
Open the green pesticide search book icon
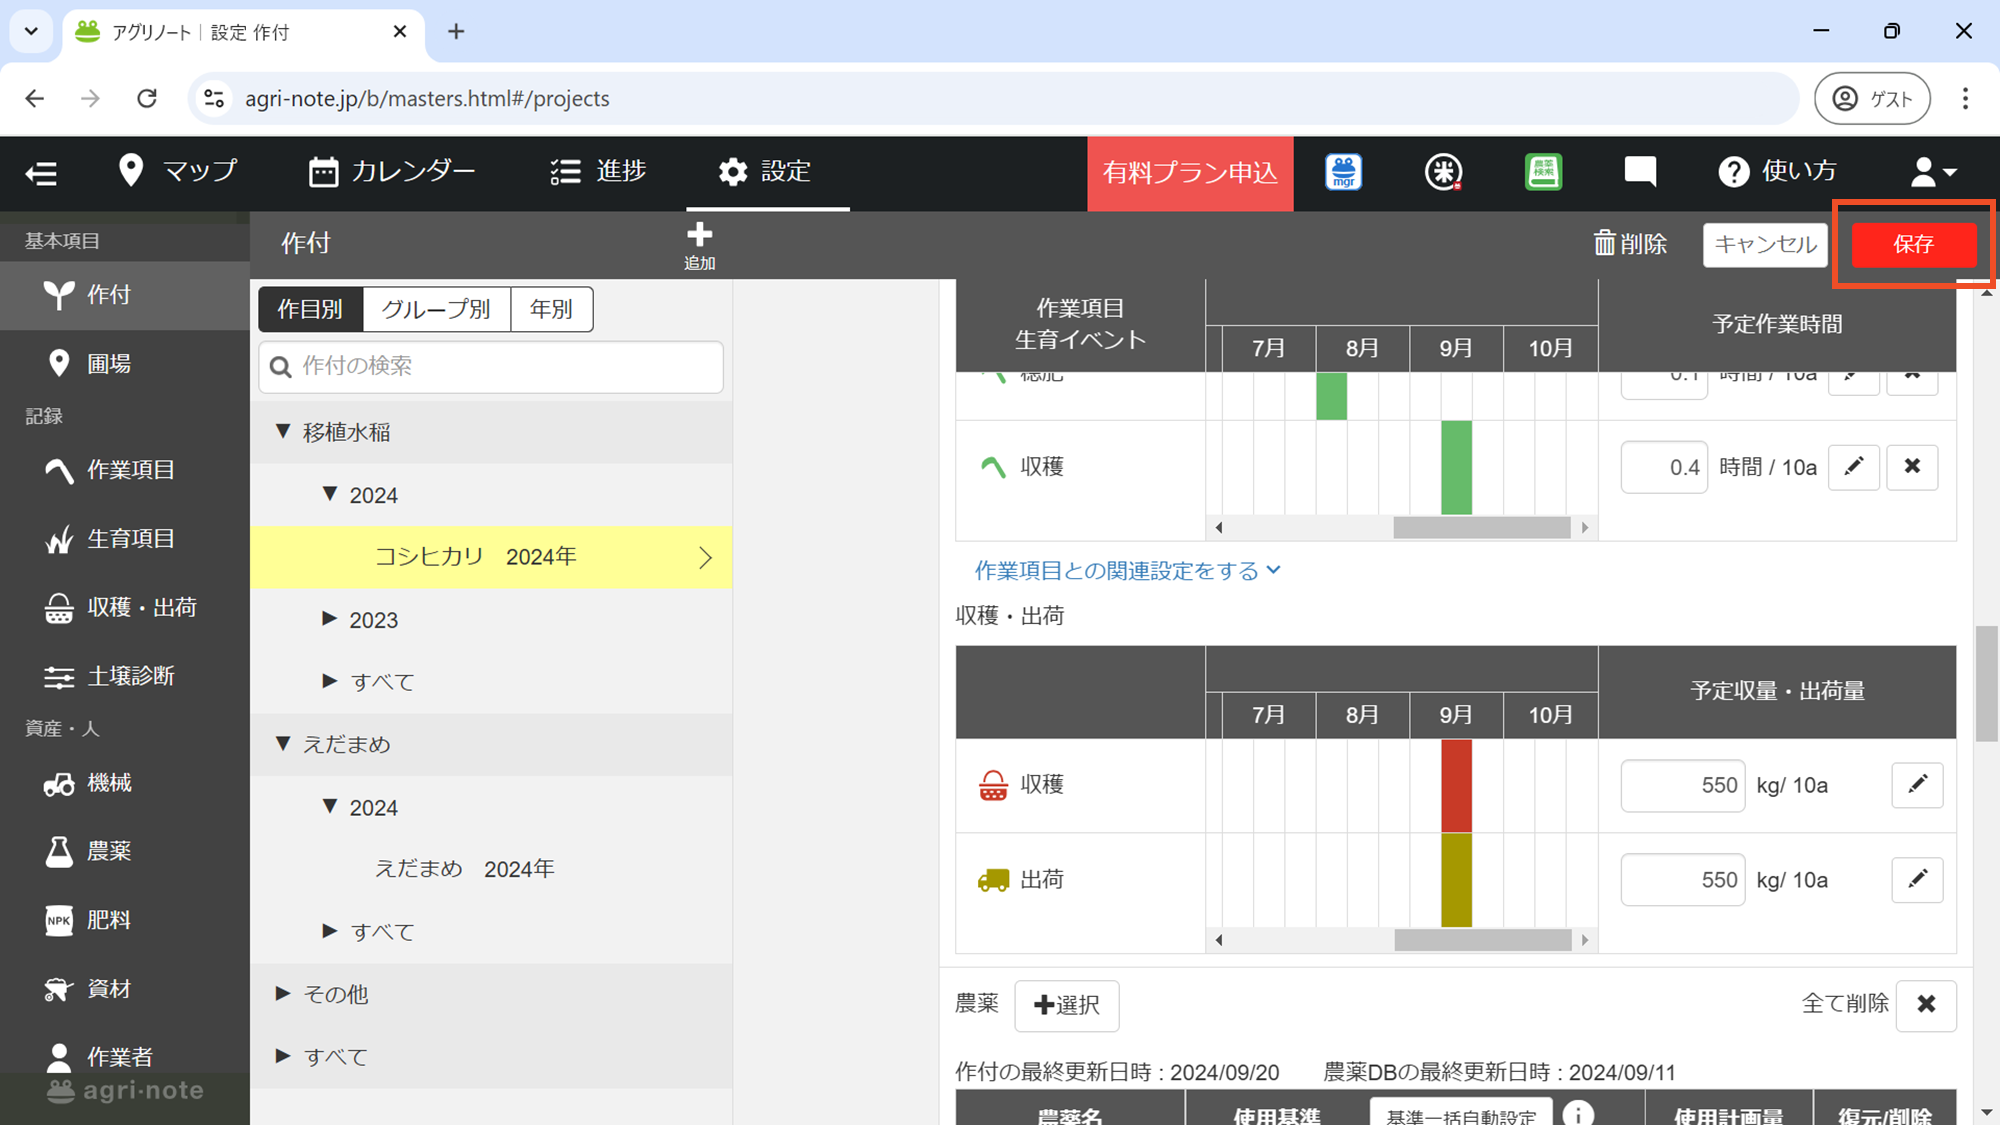[1543, 171]
